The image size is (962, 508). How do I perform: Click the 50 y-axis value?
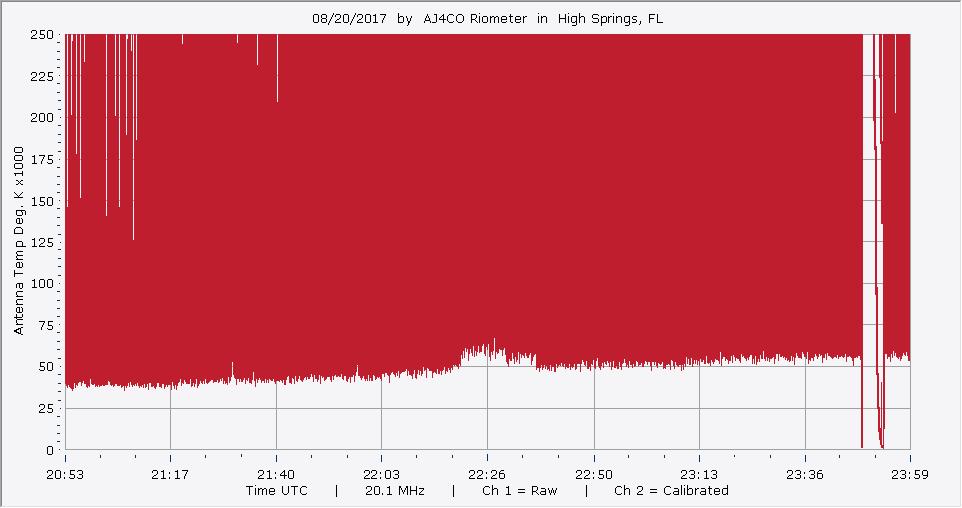point(46,367)
